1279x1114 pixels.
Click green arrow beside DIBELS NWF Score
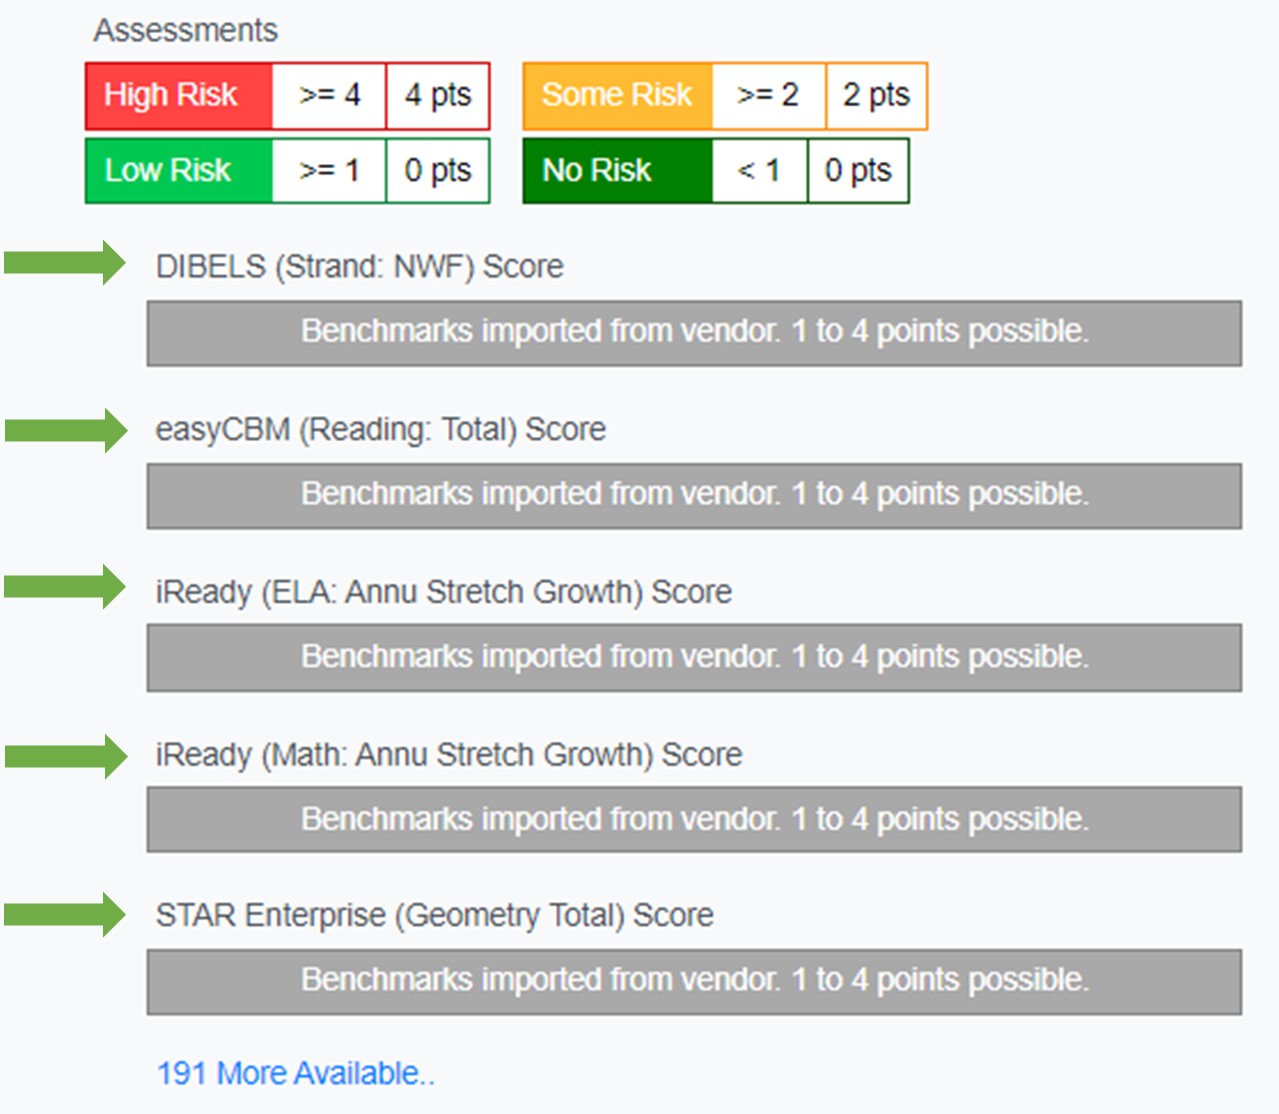coord(64,263)
